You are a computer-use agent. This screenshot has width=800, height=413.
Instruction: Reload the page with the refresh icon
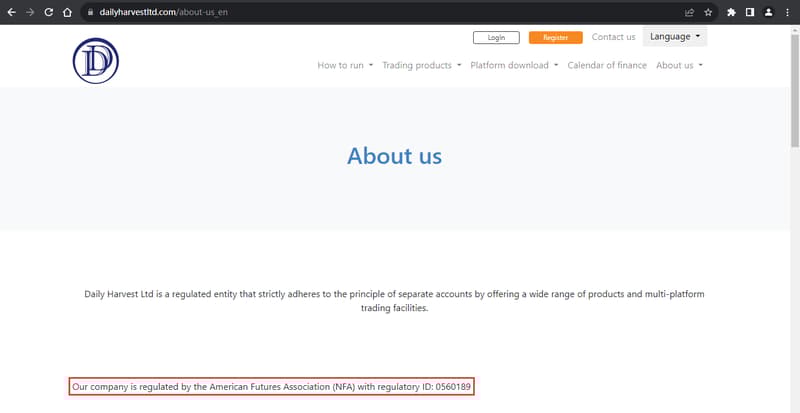(48, 12)
